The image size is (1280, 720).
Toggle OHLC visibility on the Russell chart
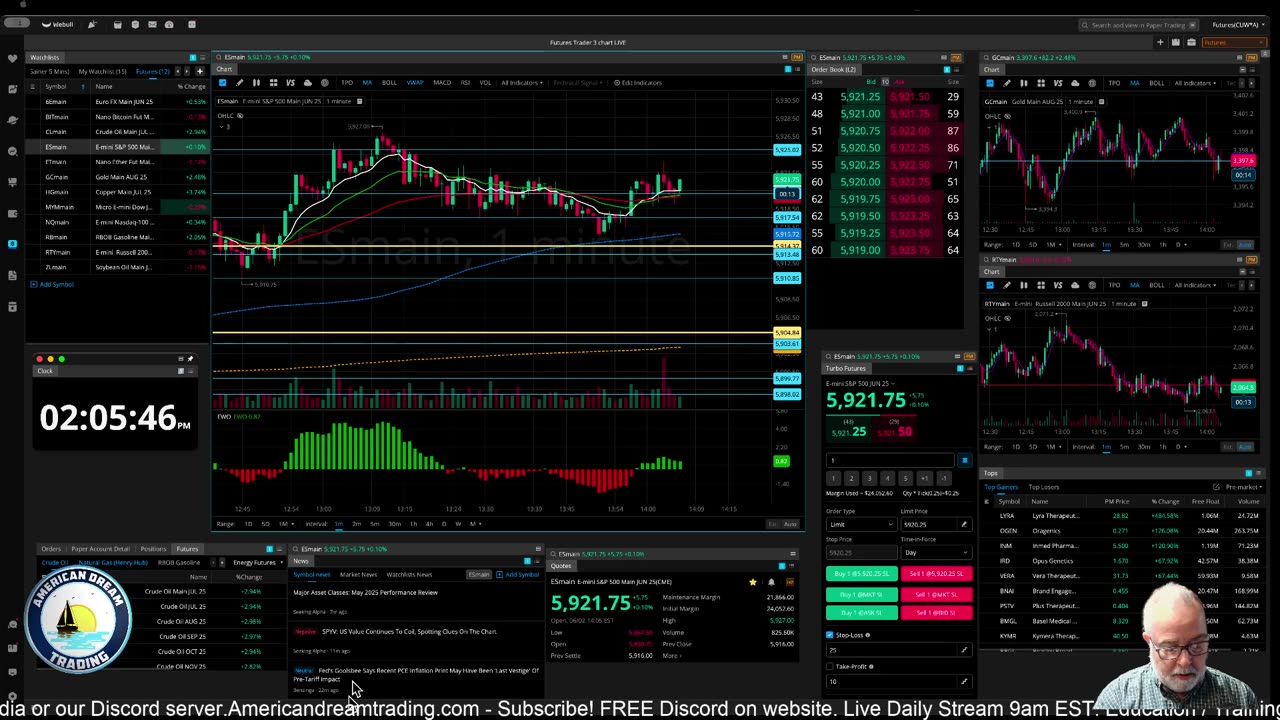[1007, 318]
